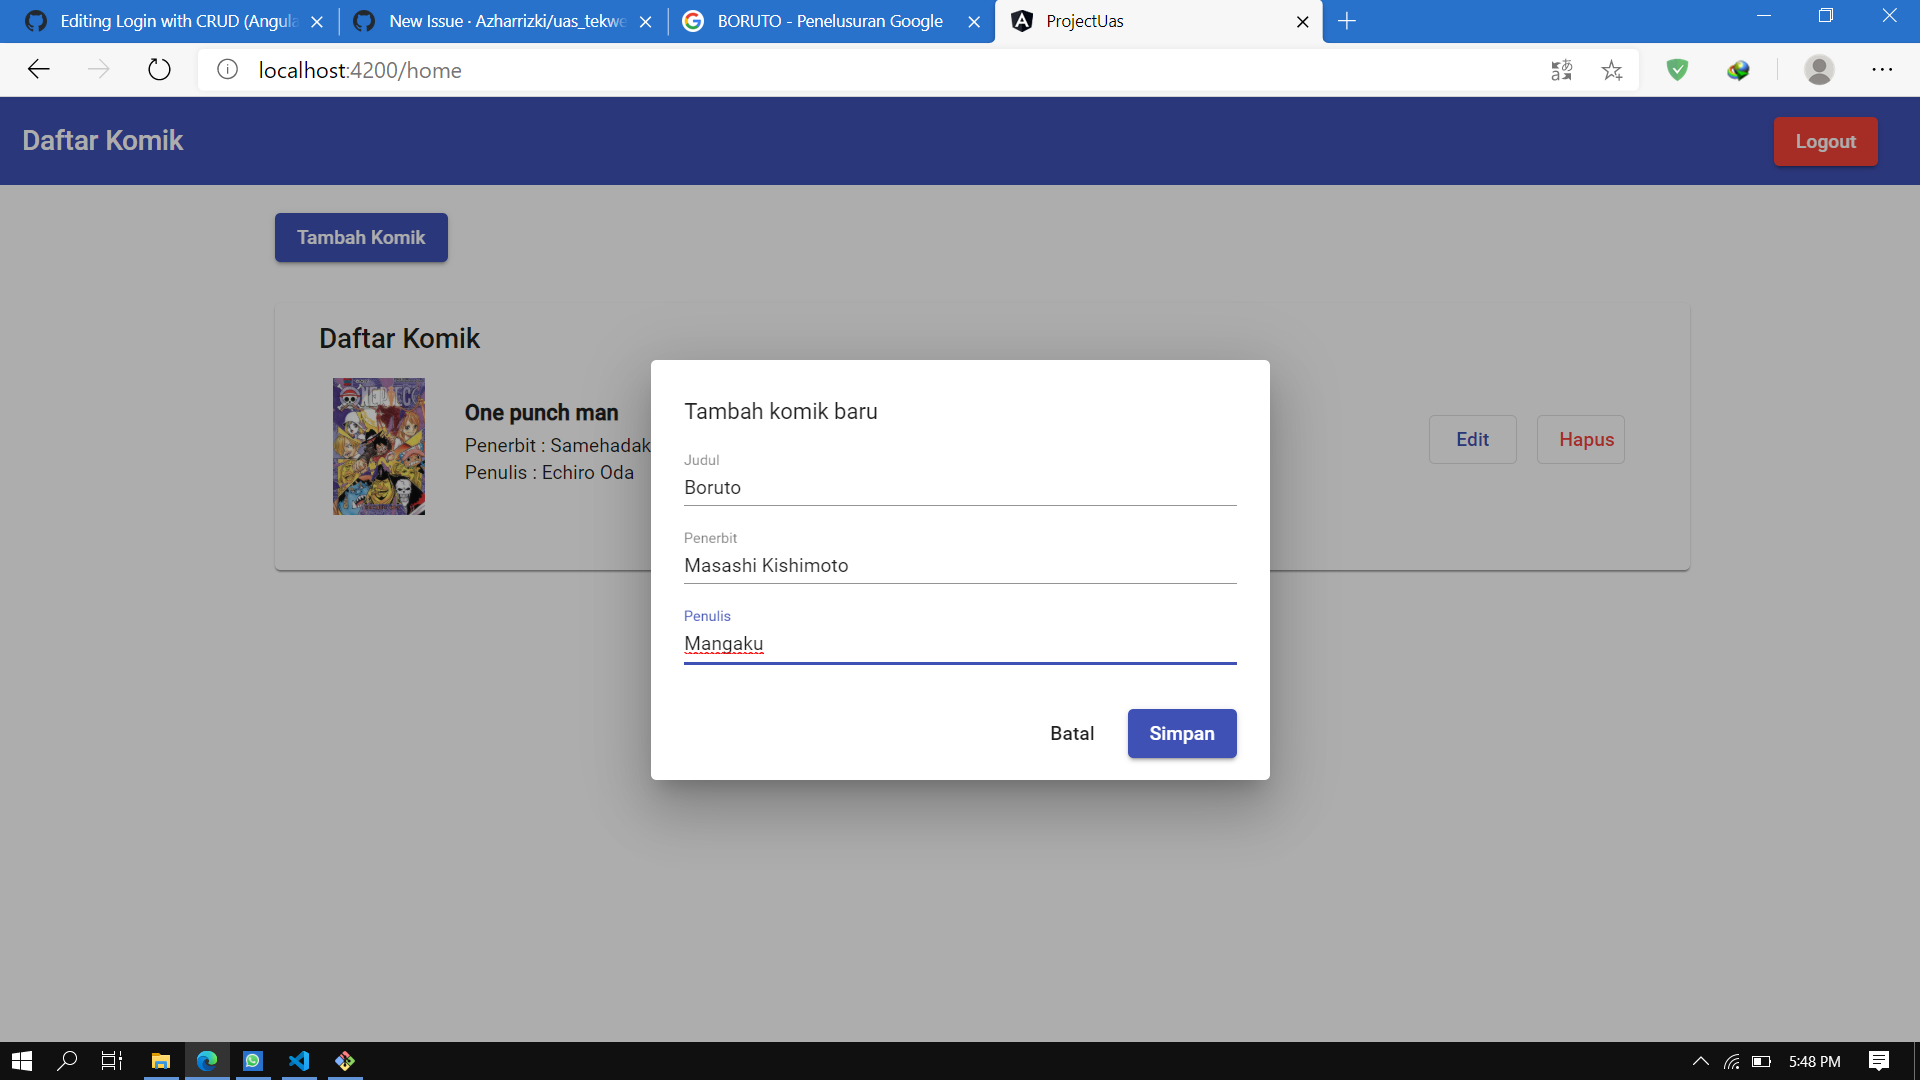Click the browser back arrow
Screen dimensions: 1920x1080
(39, 70)
